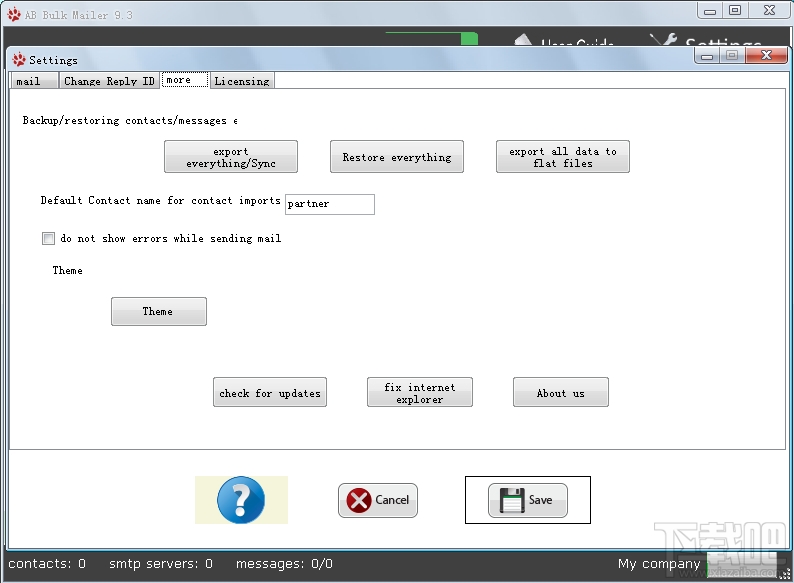Close the Settings dialog window

(767, 55)
